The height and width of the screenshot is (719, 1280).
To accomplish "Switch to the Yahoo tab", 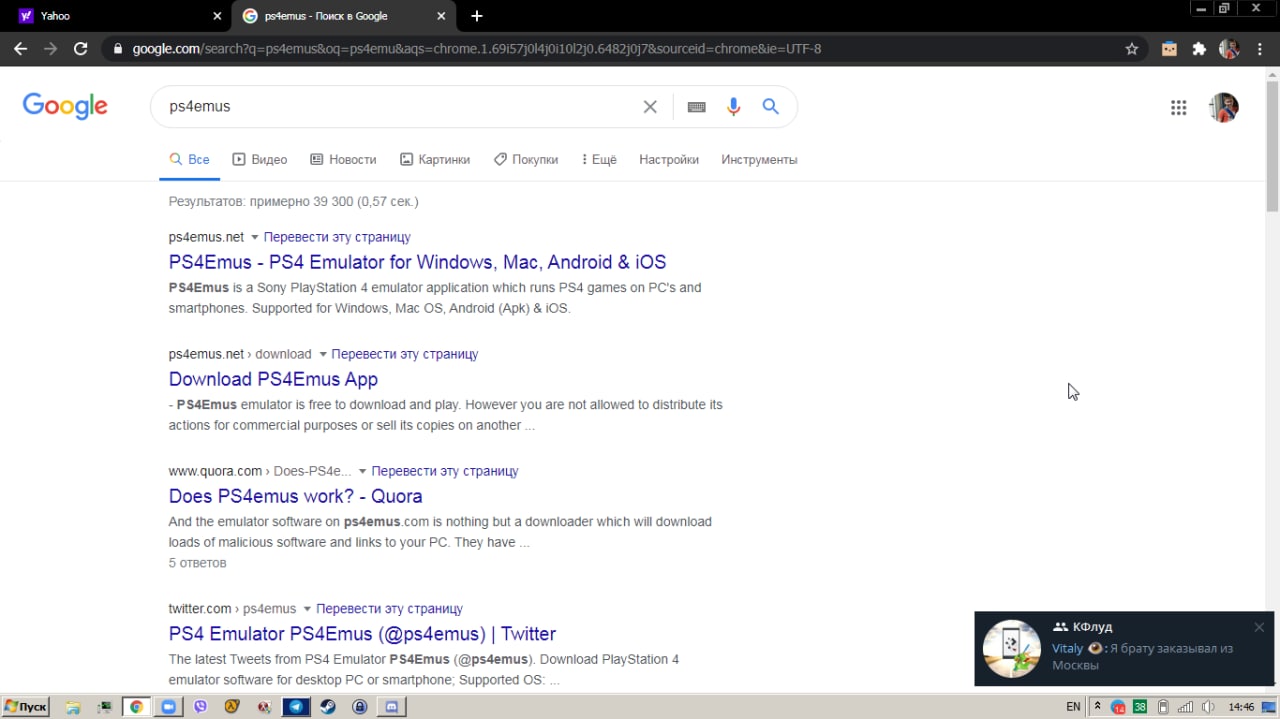I will tap(116, 16).
